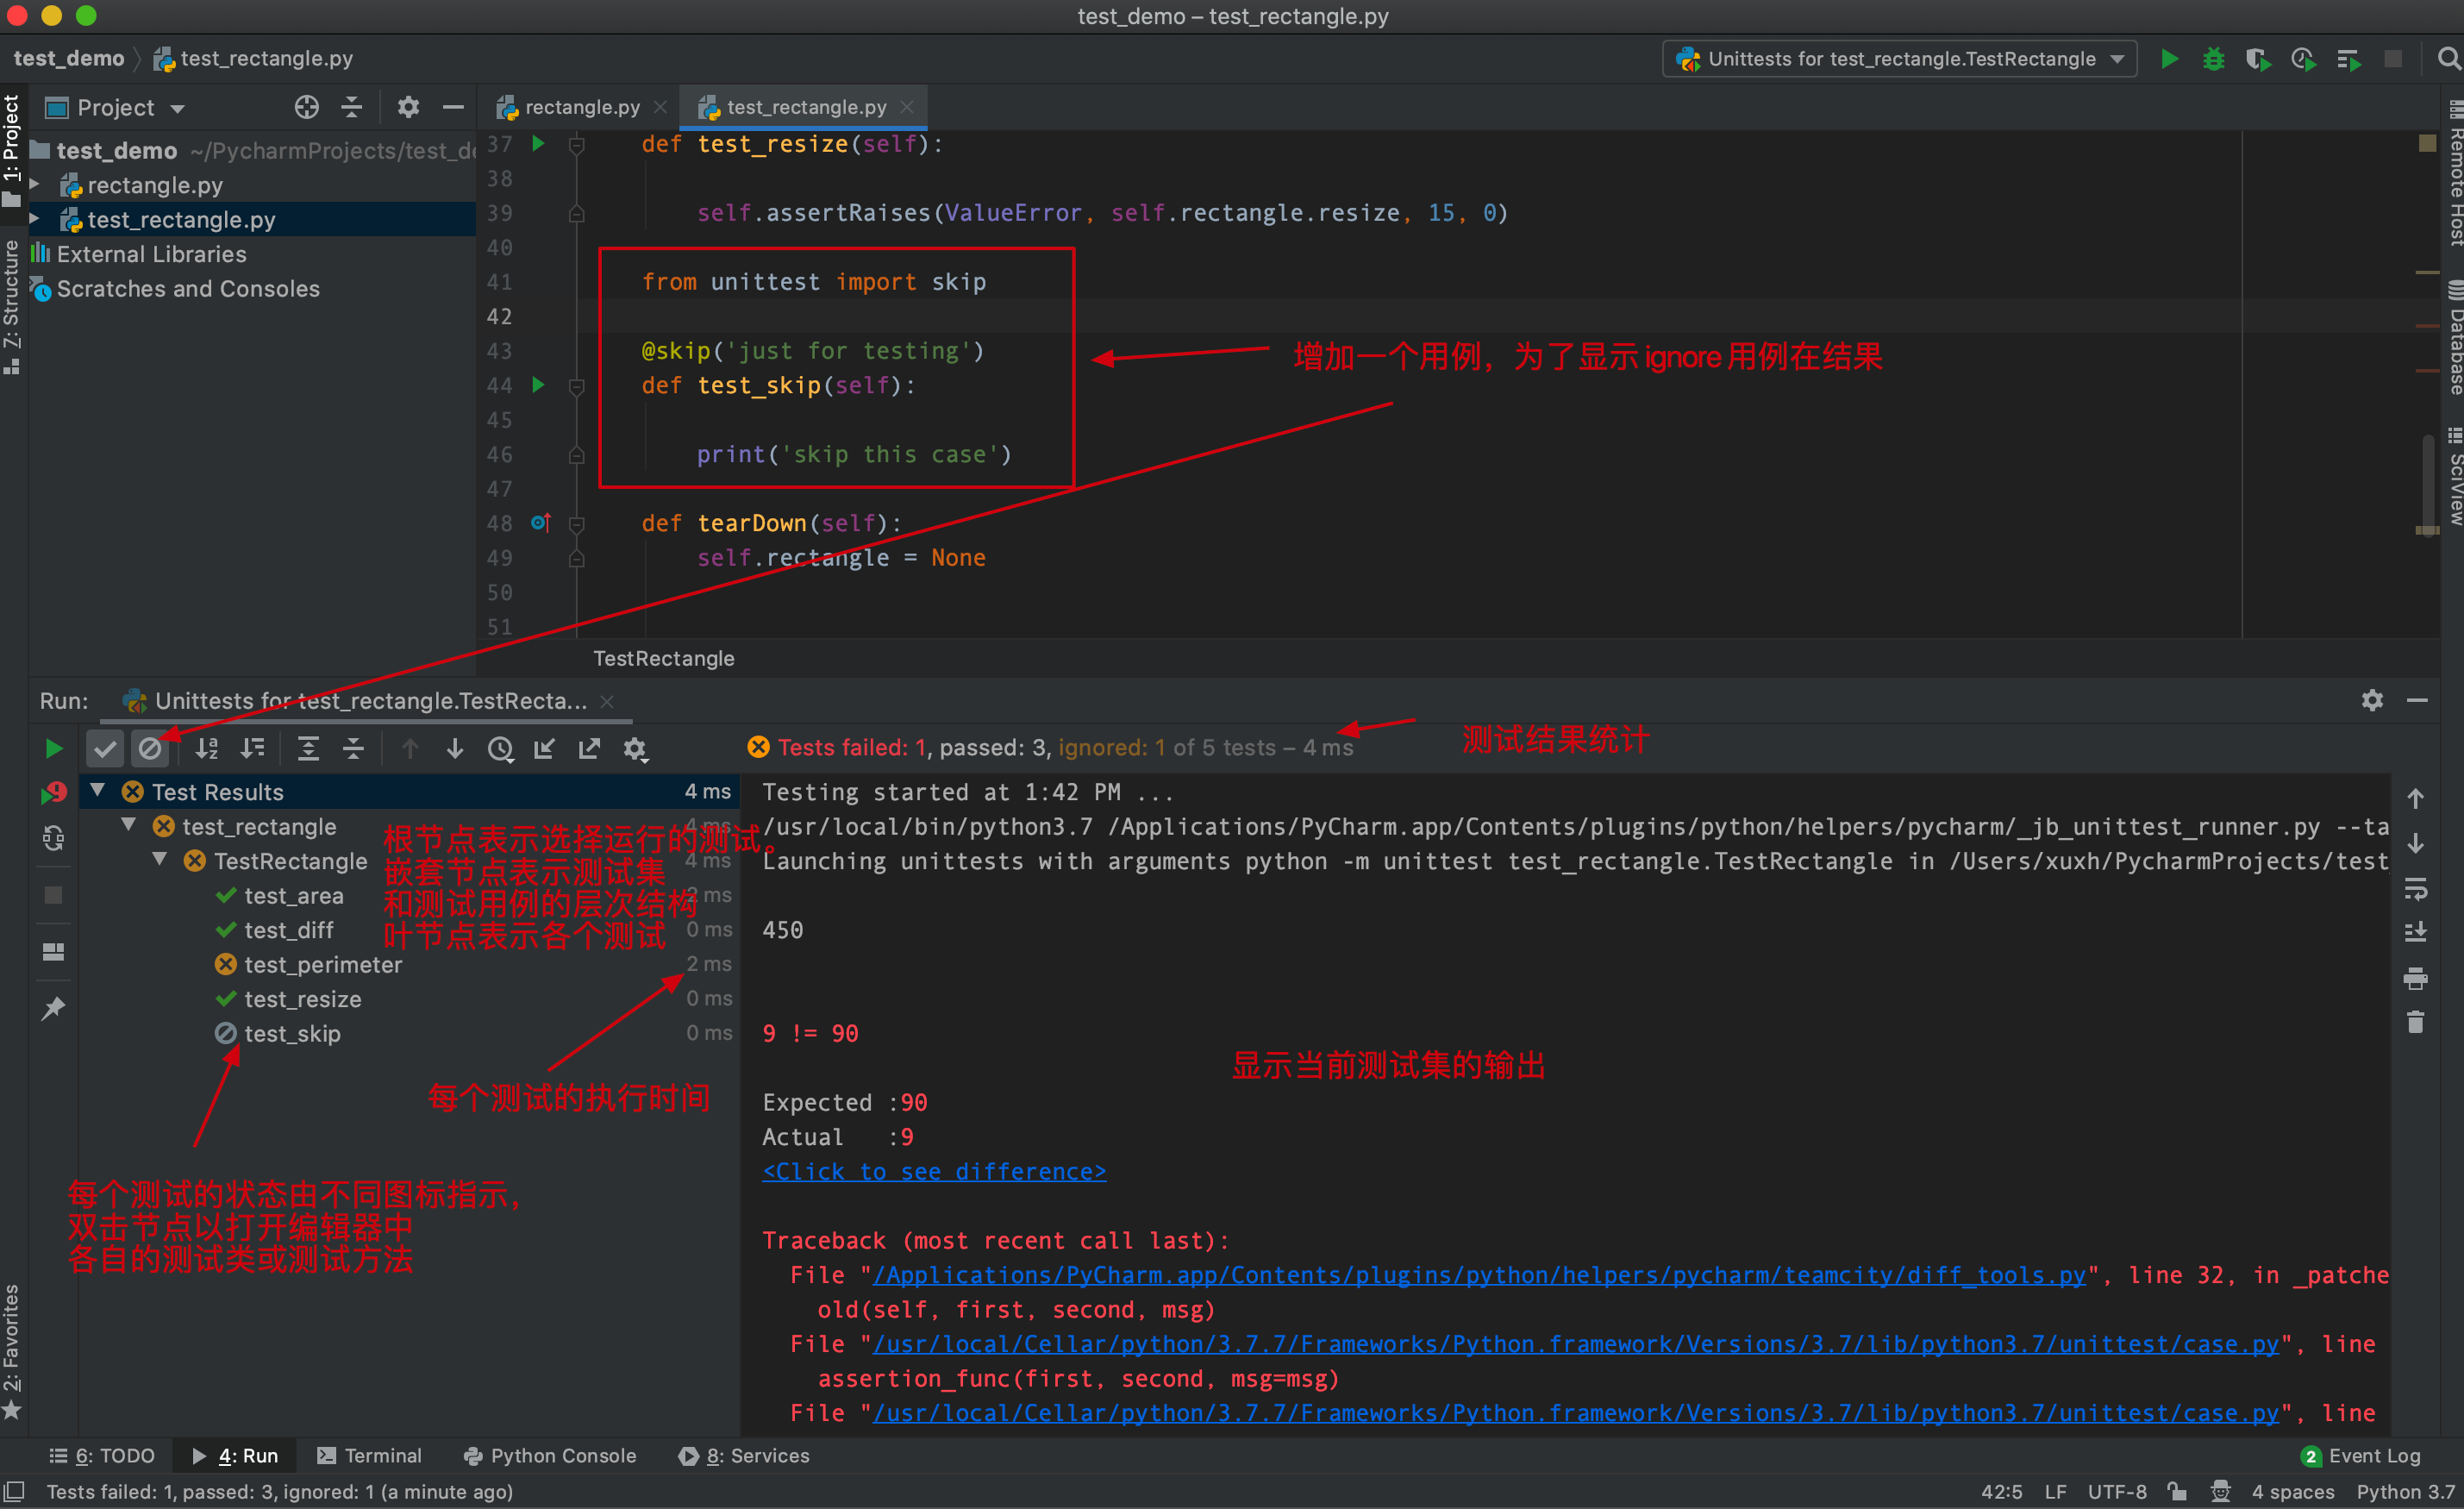The height and width of the screenshot is (1509, 2464).
Task: Expand test_rectangle.py in project tree
Action: pyautogui.click(x=35, y=219)
